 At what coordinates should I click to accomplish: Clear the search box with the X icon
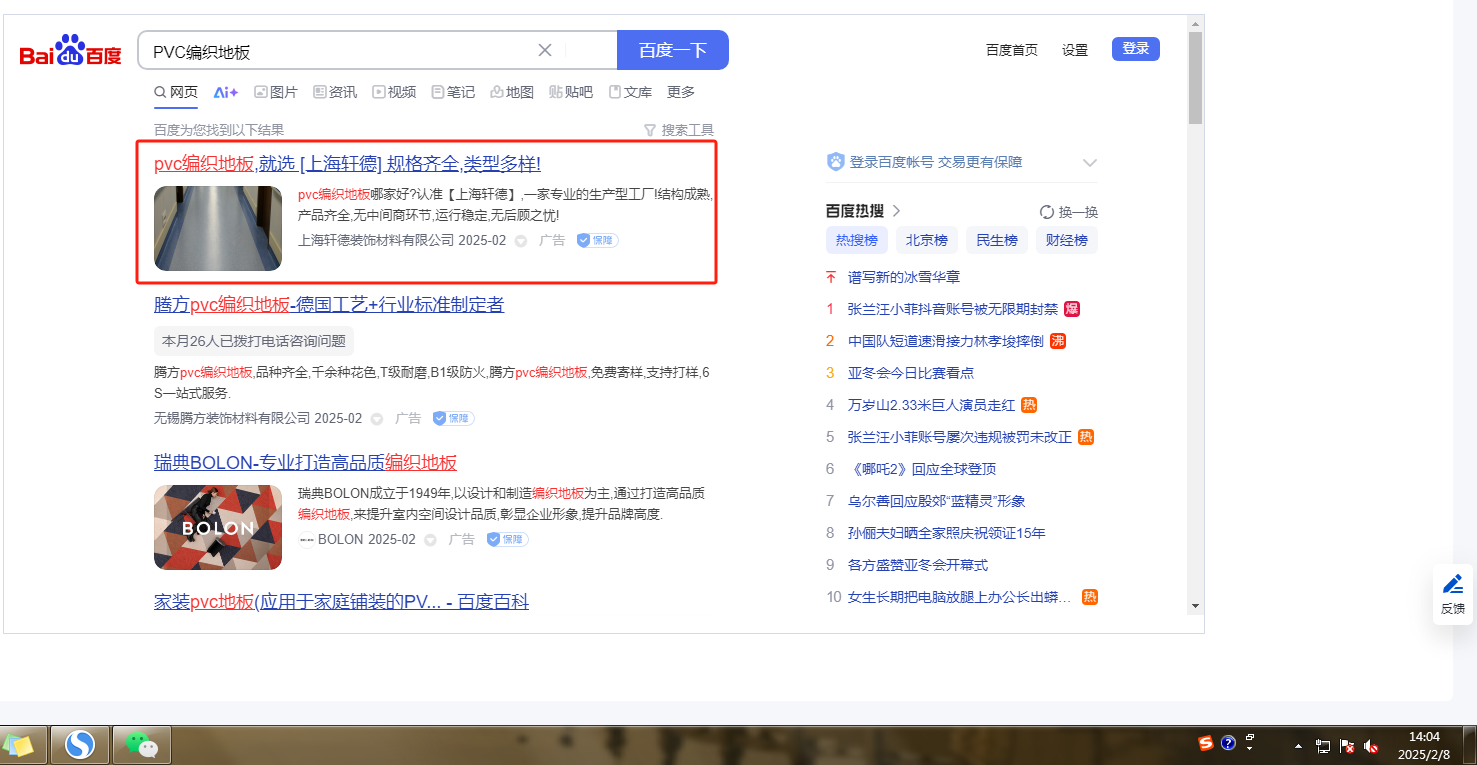(545, 50)
